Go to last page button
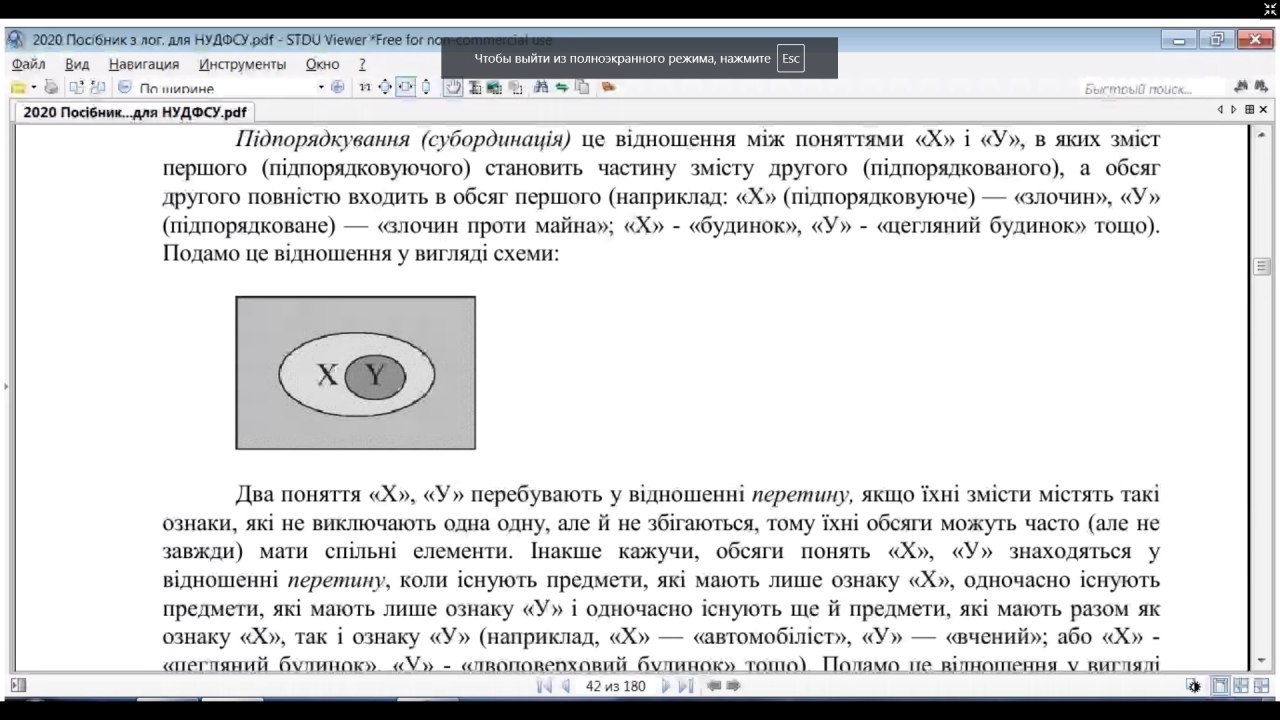Image resolution: width=1280 pixels, height=720 pixels. coord(686,686)
